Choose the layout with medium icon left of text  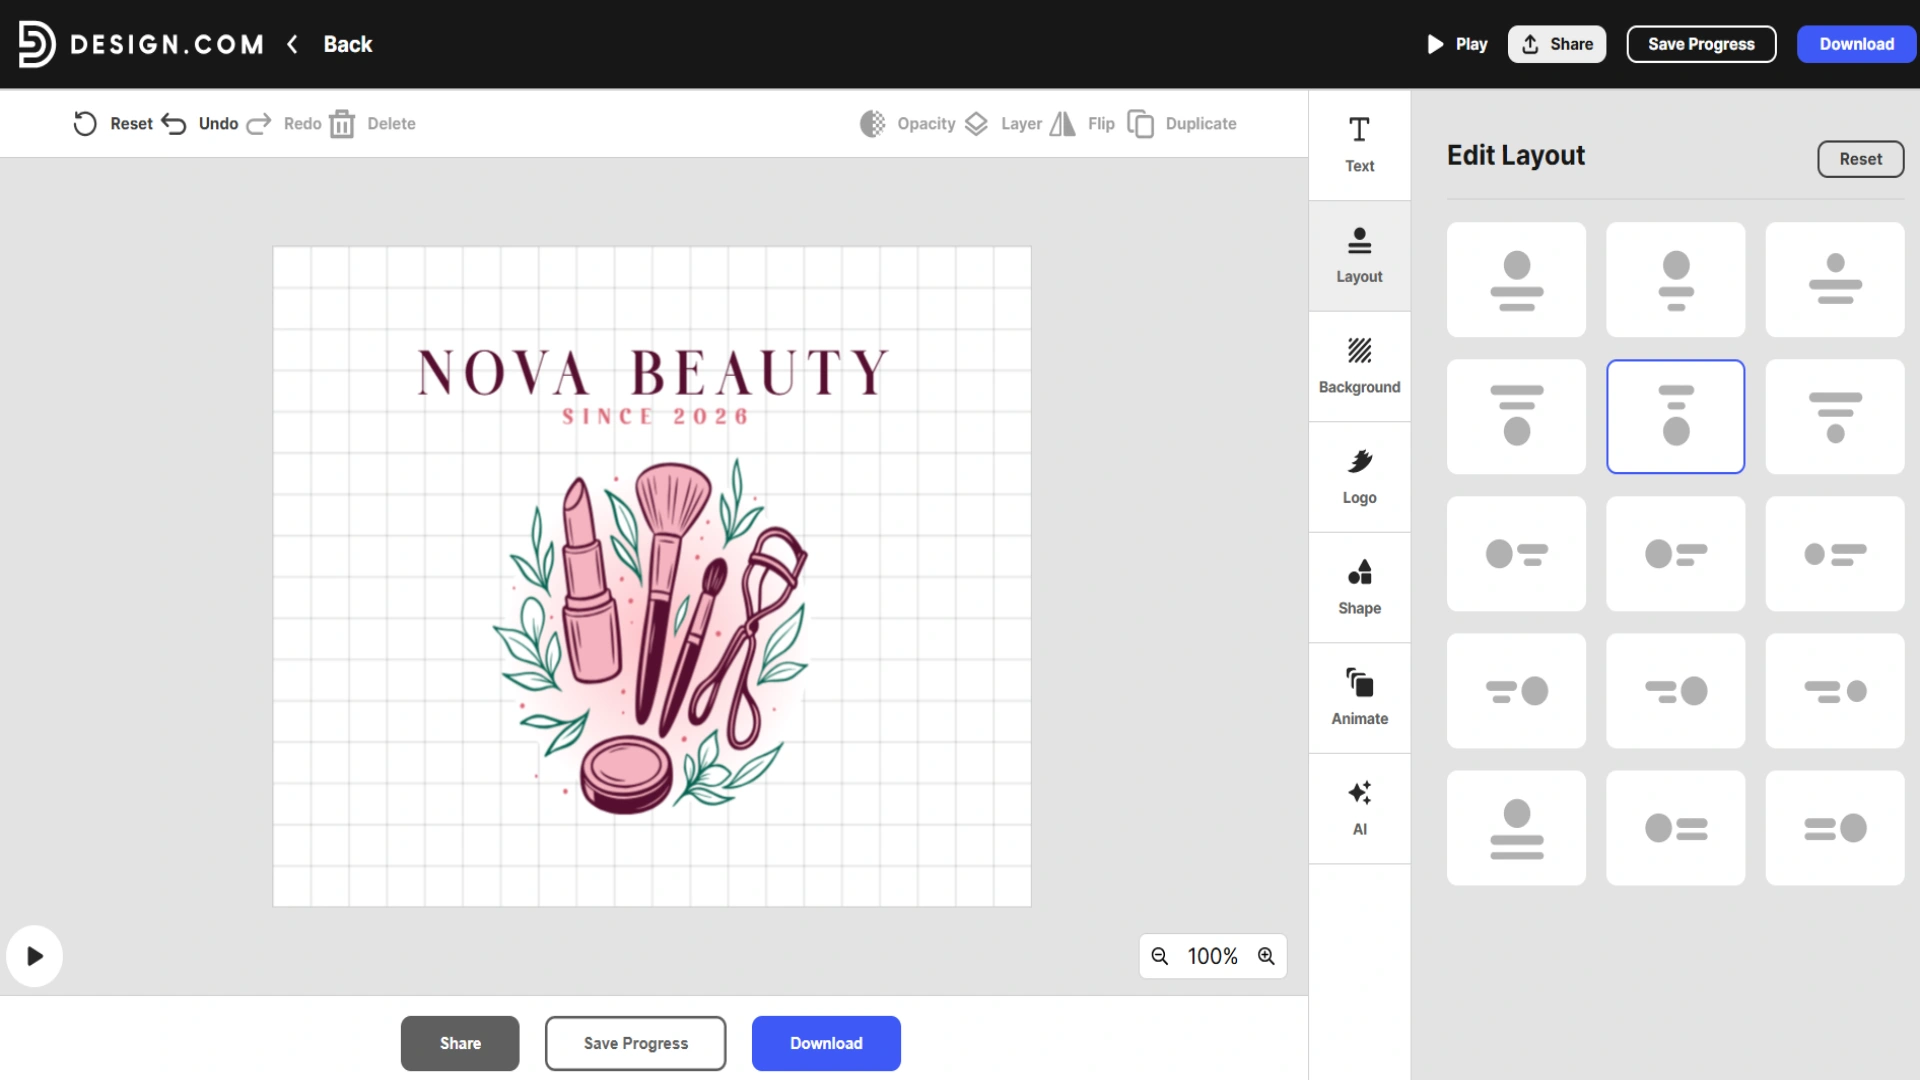point(1676,554)
